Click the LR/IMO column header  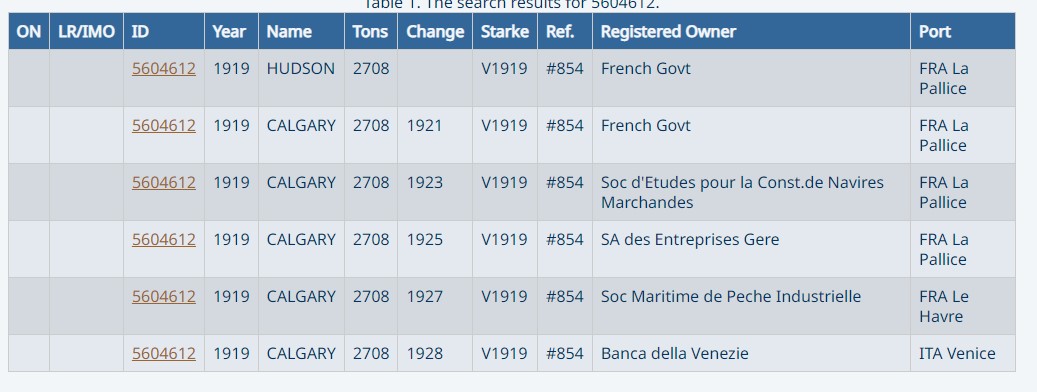(x=86, y=31)
